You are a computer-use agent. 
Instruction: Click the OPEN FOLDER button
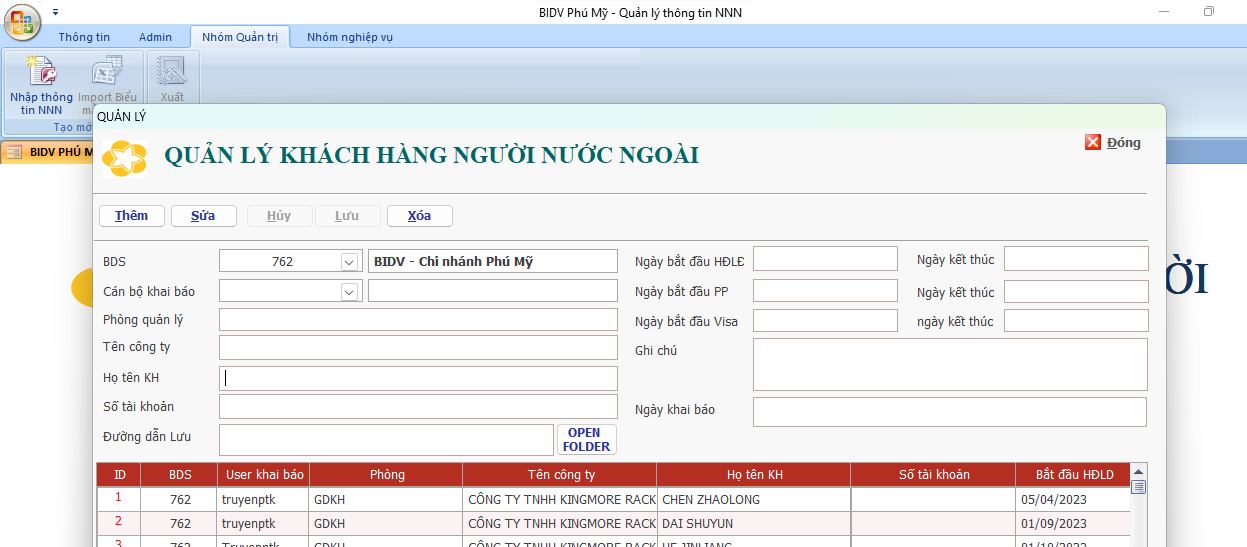coord(587,440)
